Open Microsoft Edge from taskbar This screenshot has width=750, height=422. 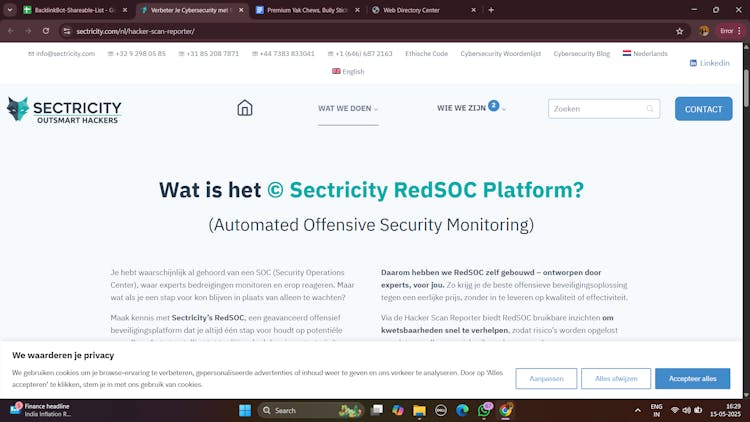[x=462, y=411]
